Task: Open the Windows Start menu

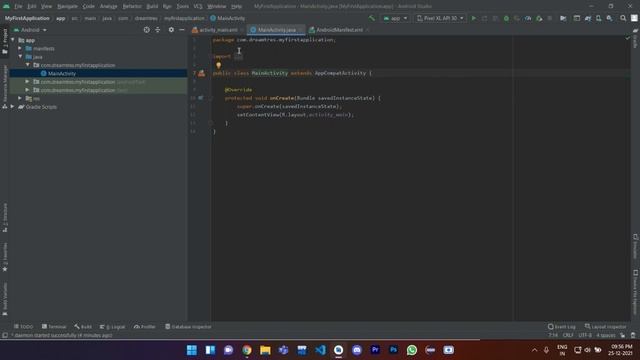Action: 191,350
